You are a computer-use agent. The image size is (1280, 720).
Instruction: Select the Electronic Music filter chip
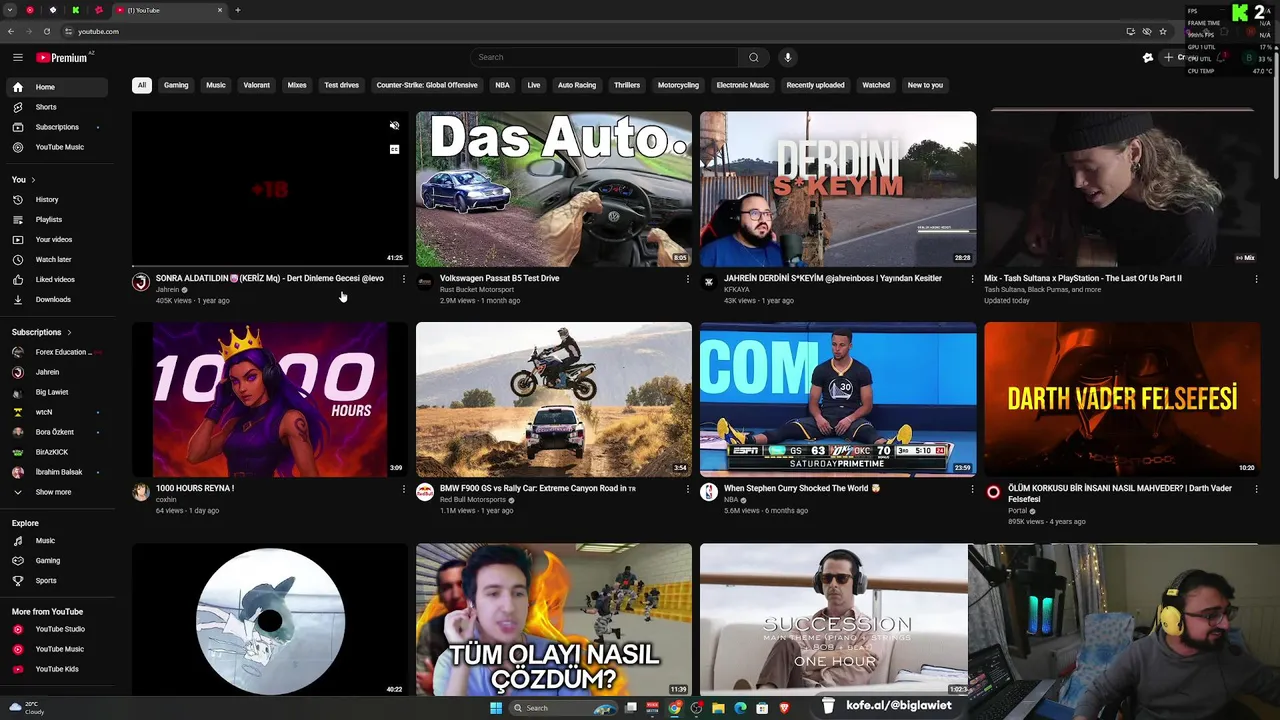(743, 85)
